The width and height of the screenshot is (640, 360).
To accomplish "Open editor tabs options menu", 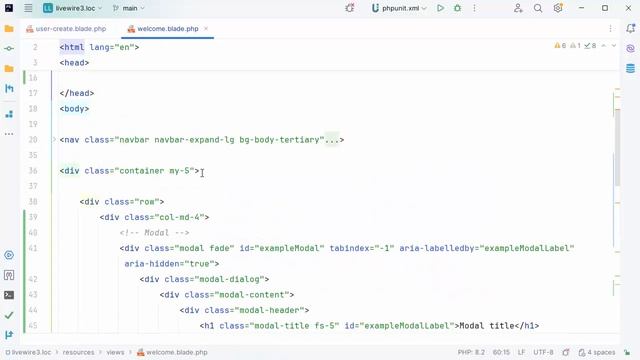I will click(610, 29).
